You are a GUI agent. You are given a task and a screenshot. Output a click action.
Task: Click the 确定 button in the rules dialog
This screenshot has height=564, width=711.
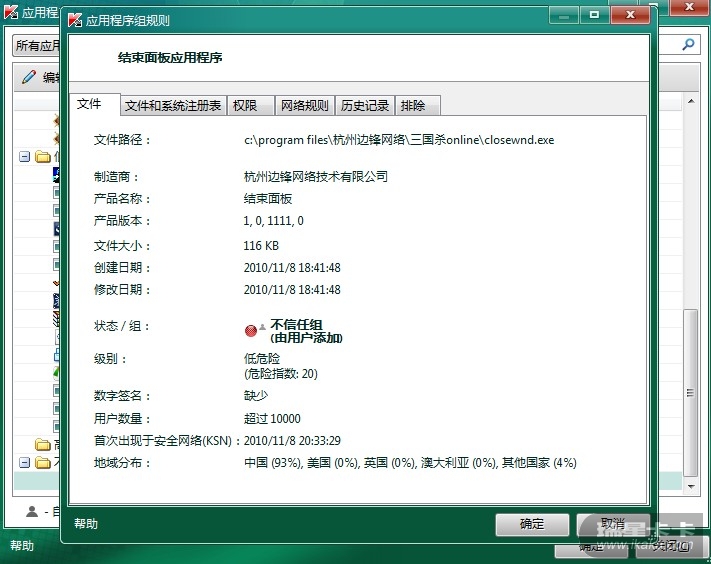click(x=532, y=524)
